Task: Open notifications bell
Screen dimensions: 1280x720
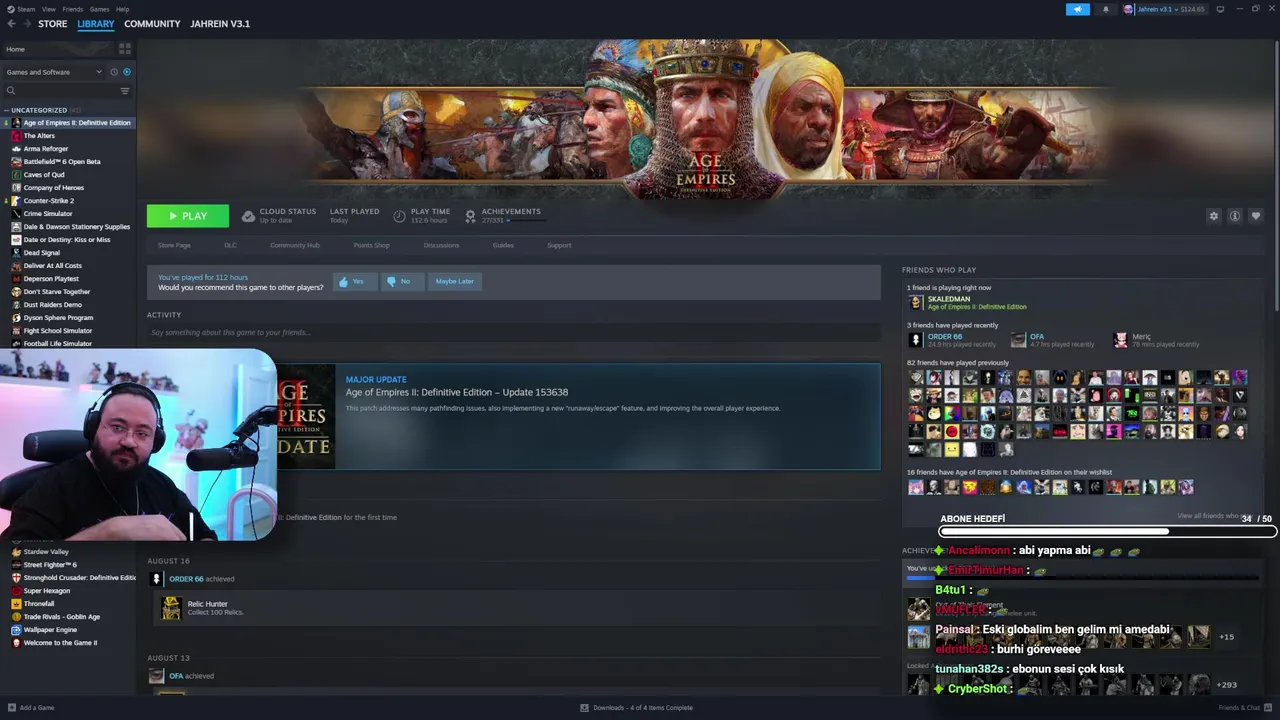Action: click(1105, 9)
